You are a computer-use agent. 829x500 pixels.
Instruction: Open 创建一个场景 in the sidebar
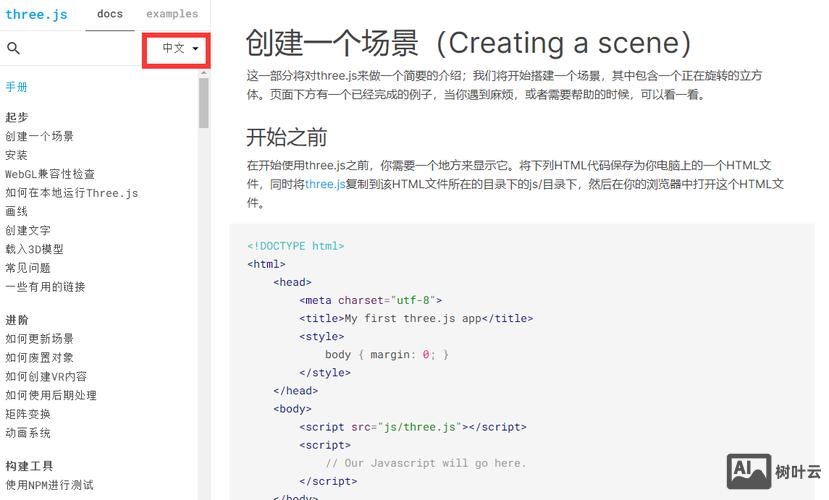point(39,136)
